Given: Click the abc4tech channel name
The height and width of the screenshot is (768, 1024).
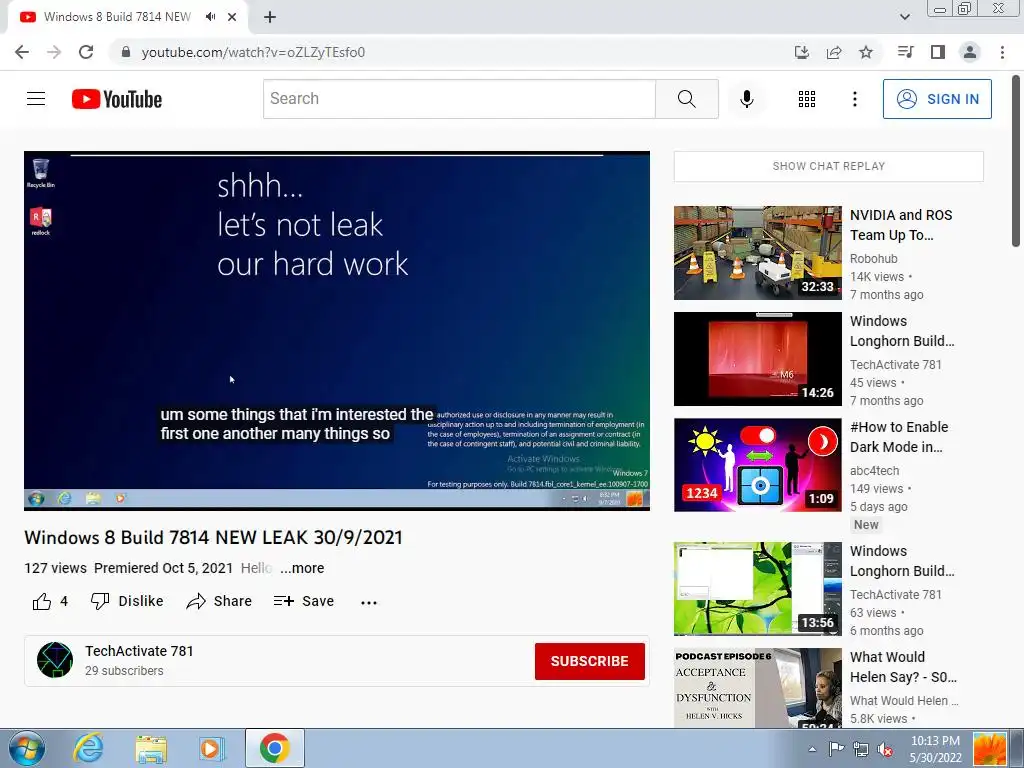Looking at the screenshot, I should [874, 471].
